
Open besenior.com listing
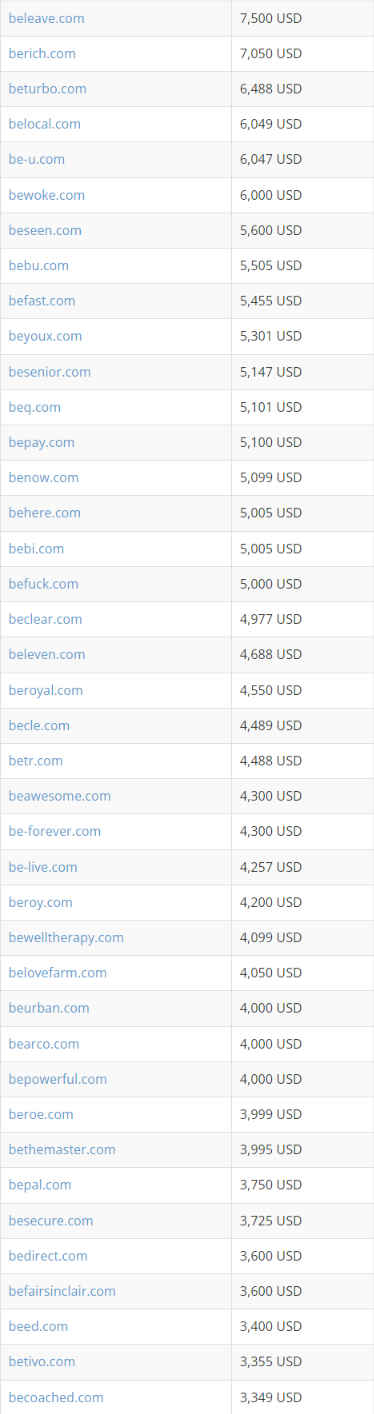[x=49, y=371]
